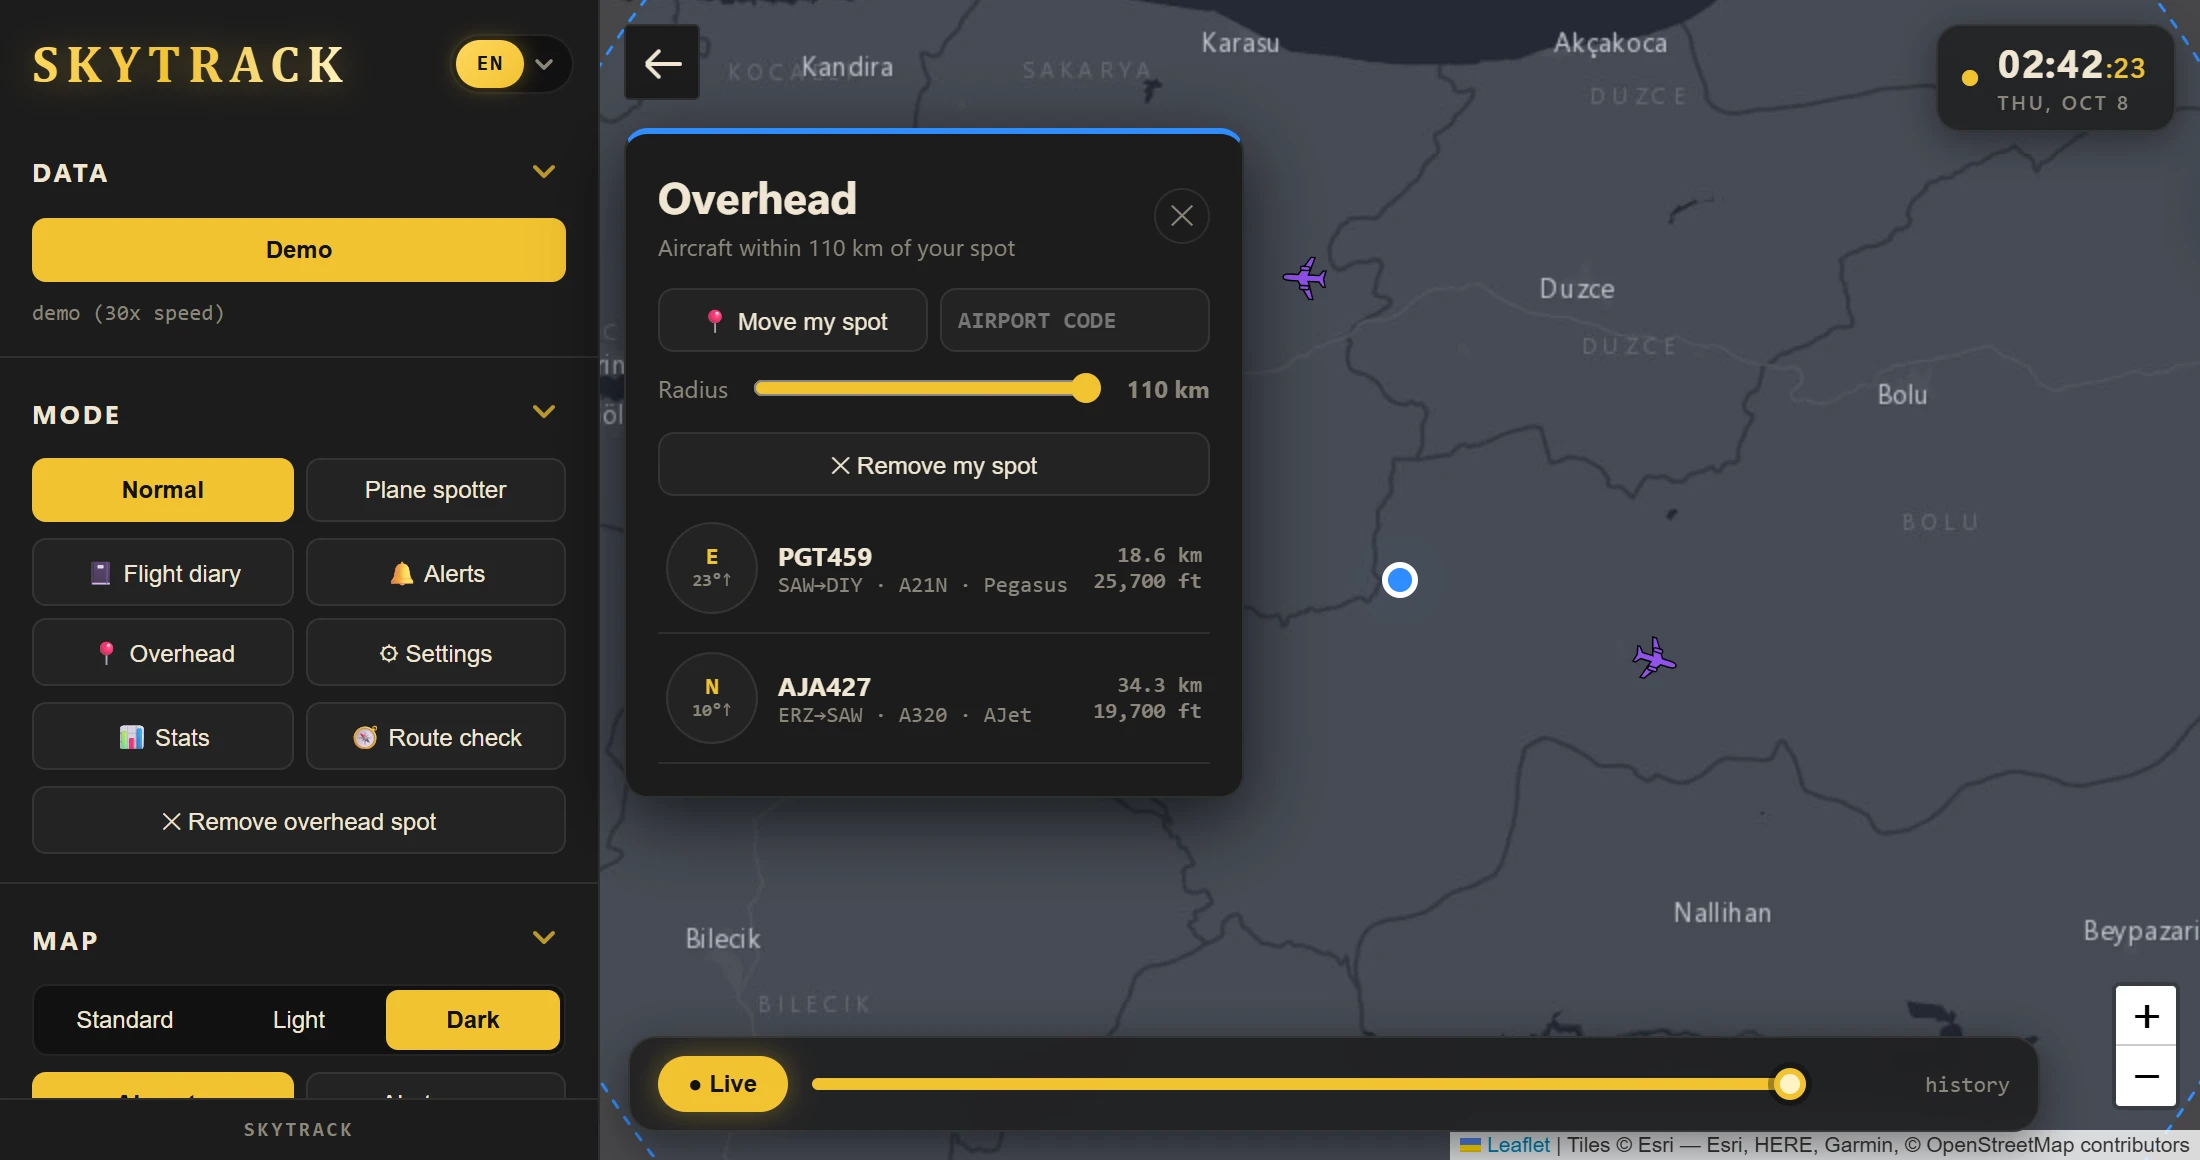The image size is (2200, 1160).
Task: Click Remove my spot
Action: pos(934,465)
